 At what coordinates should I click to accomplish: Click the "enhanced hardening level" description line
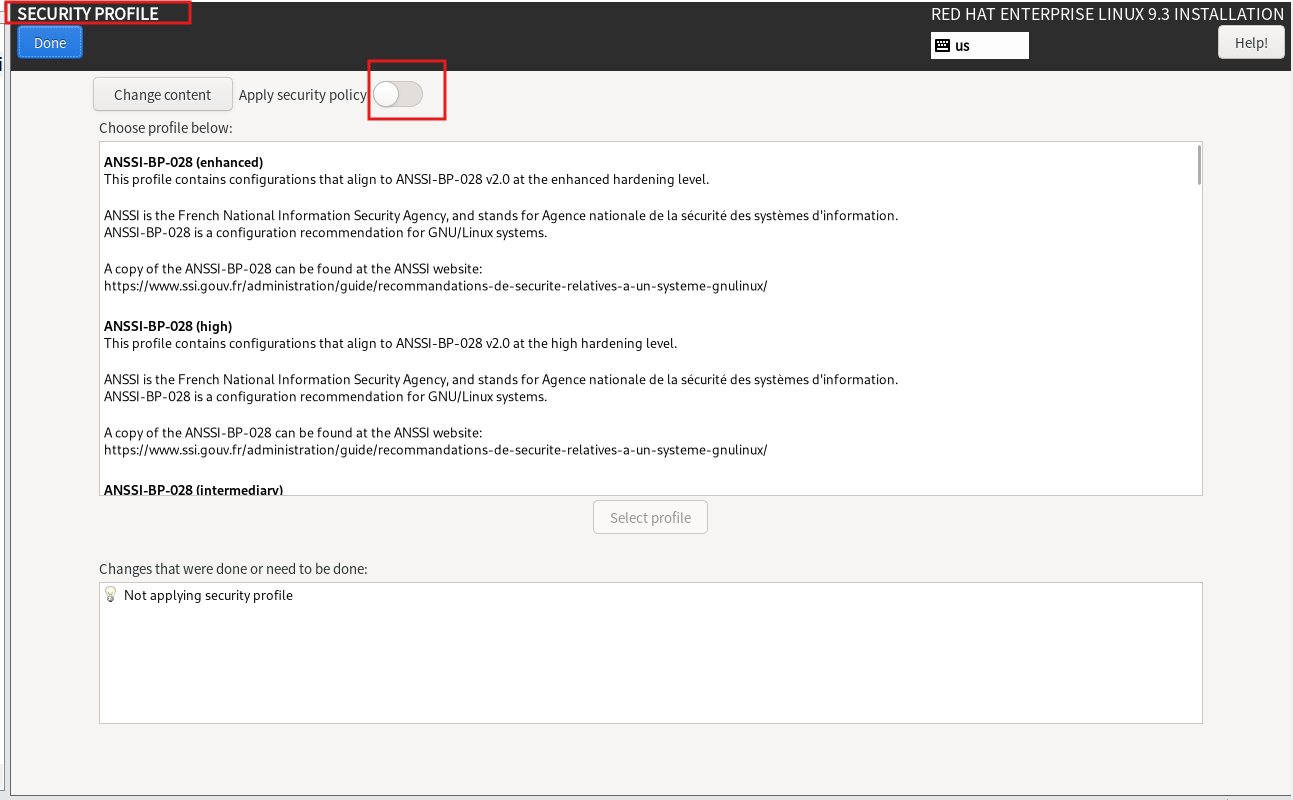point(406,180)
